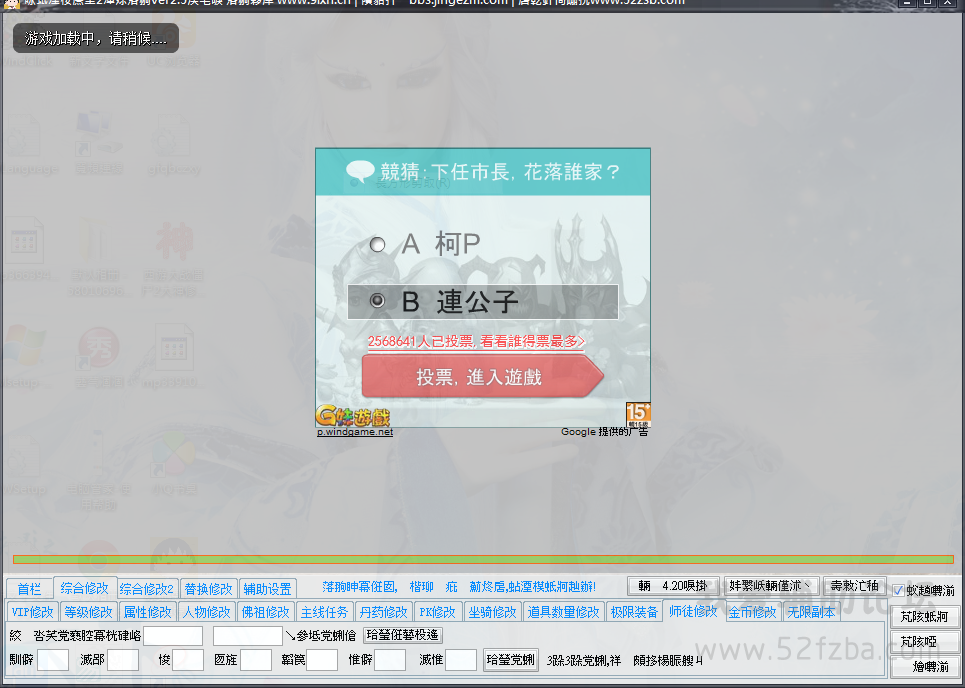This screenshot has height=688, width=965.
Task: Switch to the 首栏 tab
Action: 30,589
